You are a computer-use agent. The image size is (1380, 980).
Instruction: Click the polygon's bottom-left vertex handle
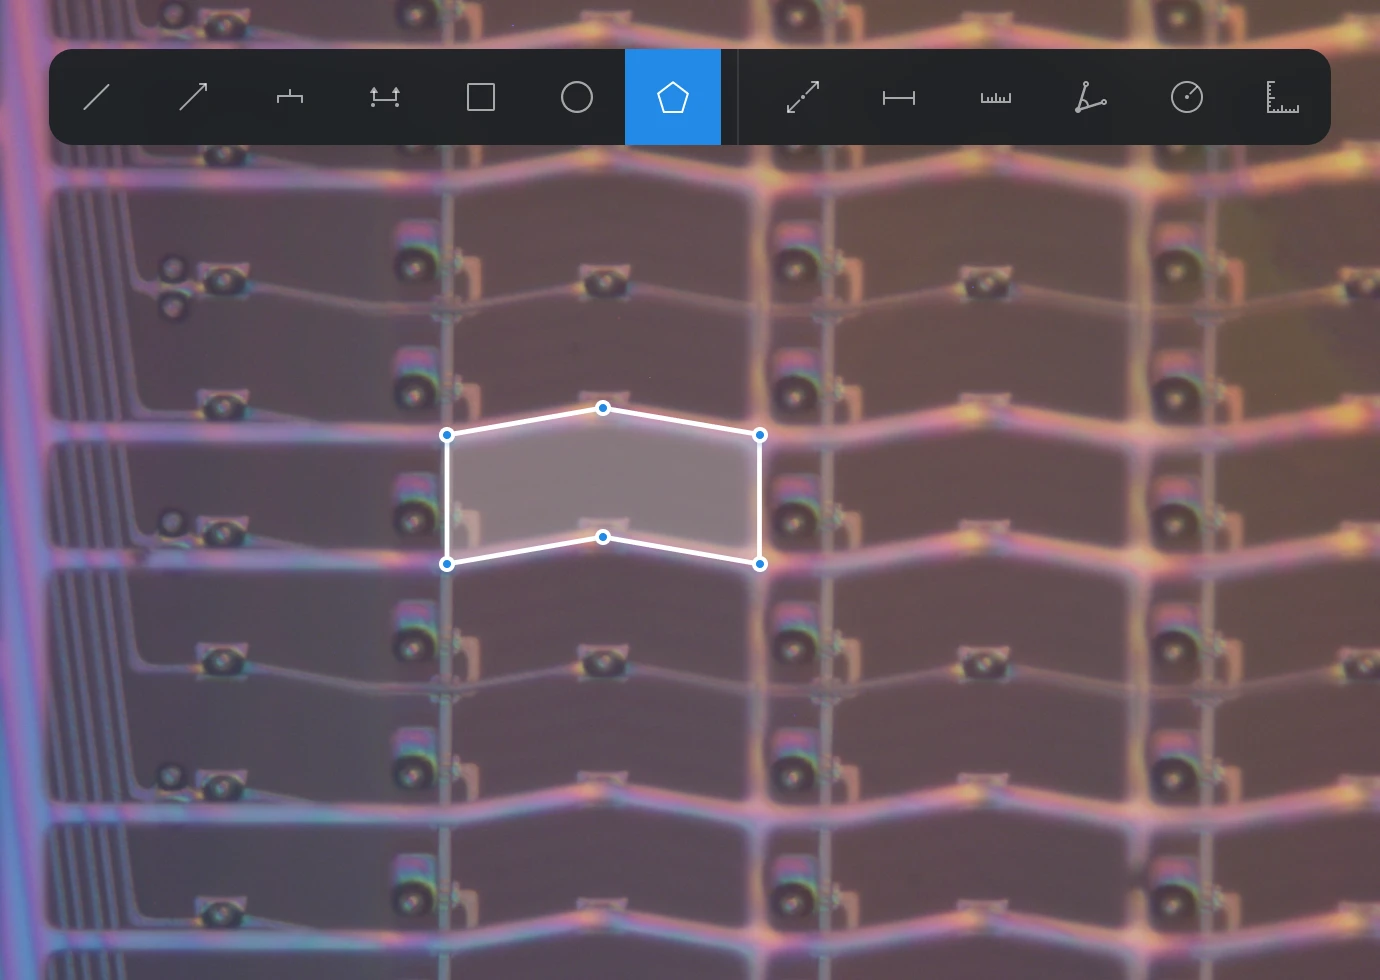coord(447,564)
